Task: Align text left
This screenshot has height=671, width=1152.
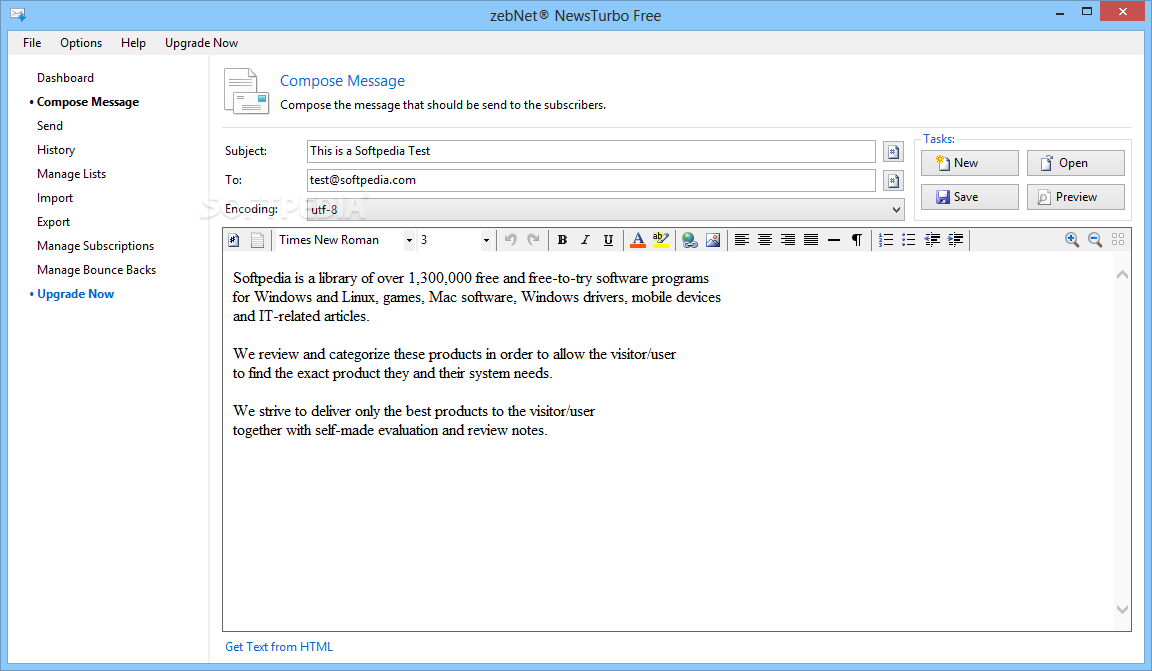Action: pos(742,240)
